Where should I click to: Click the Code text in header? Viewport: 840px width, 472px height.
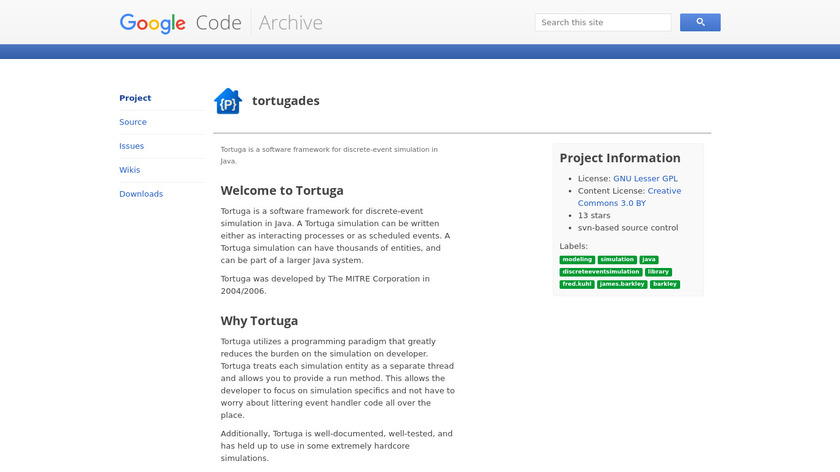[x=219, y=23]
